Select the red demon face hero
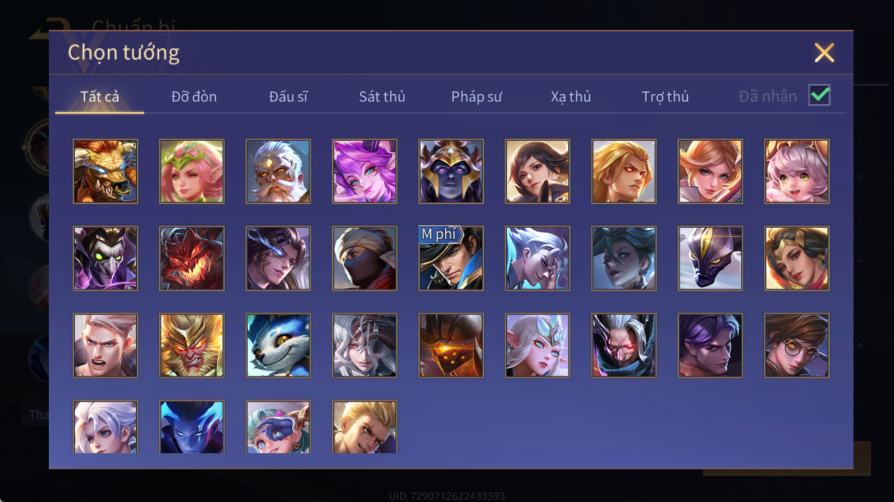894x502 pixels. (x=192, y=258)
